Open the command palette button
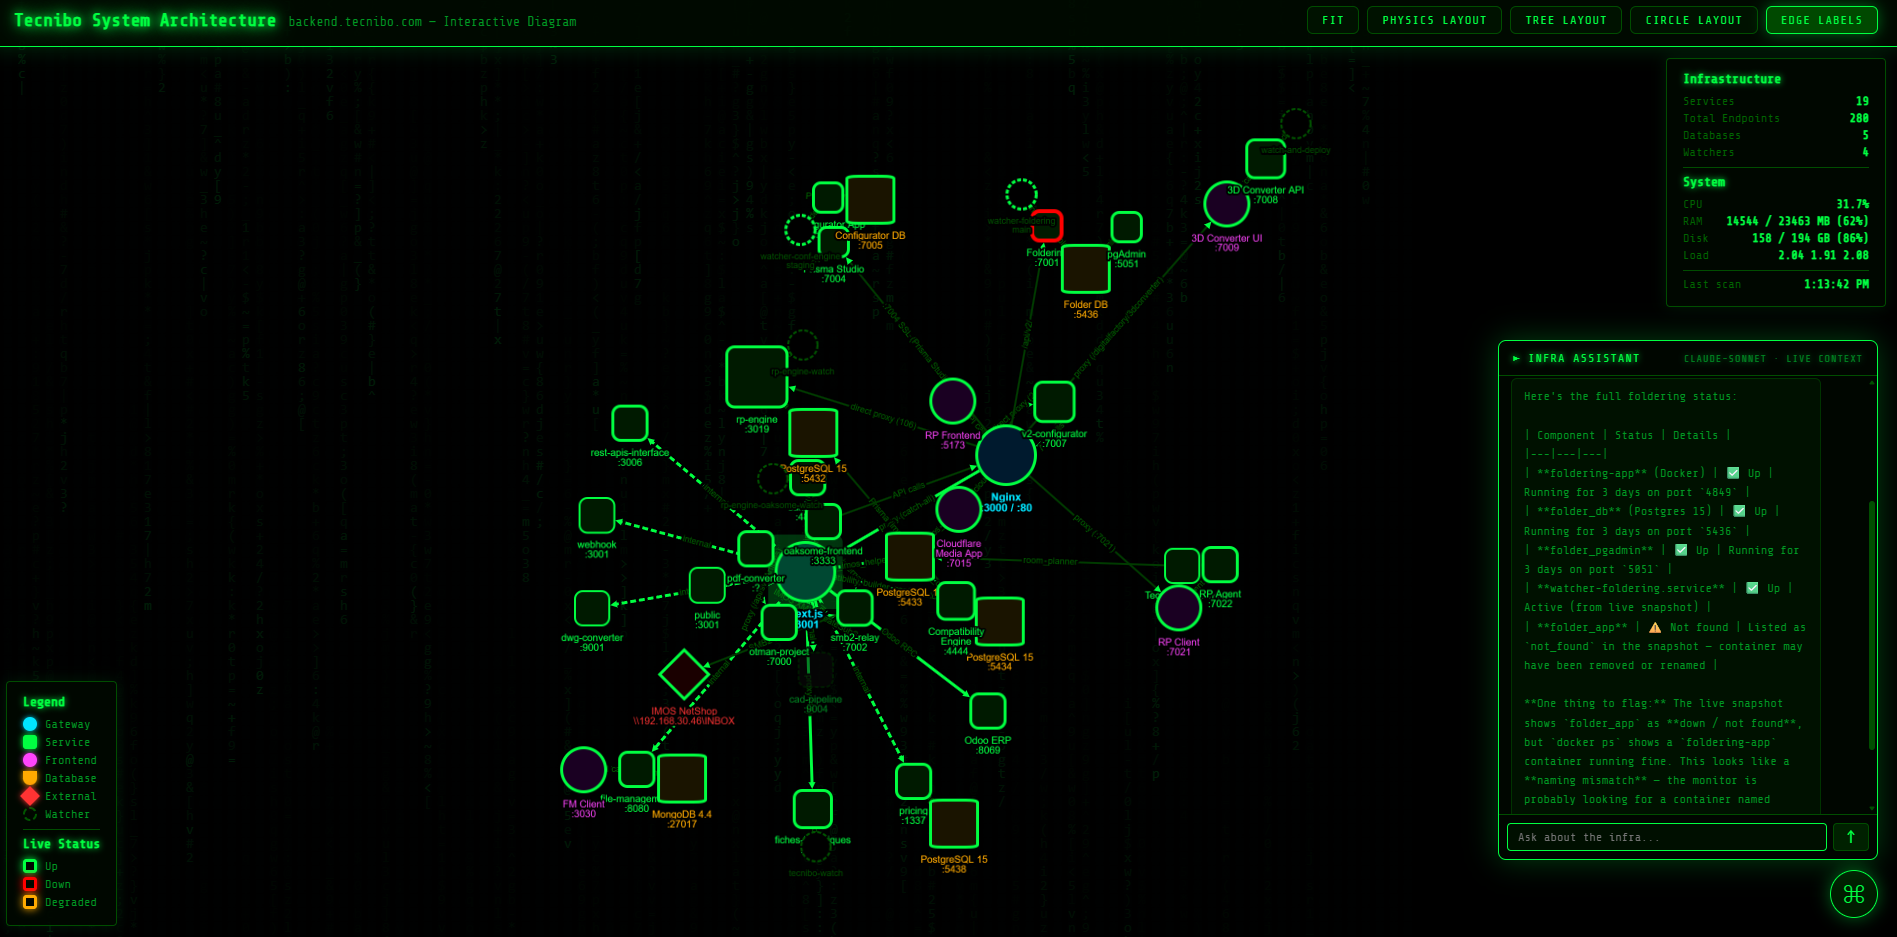Screen dimensions: 1897x937 [x=1853, y=894]
